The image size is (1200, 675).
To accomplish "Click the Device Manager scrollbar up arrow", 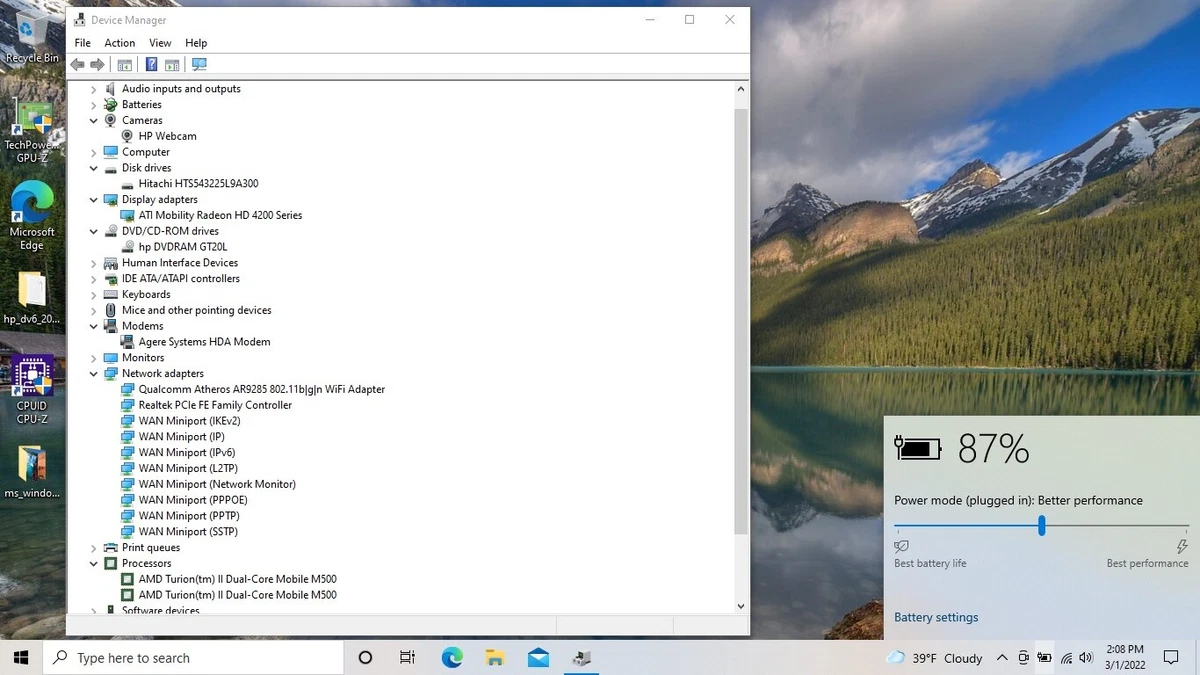I will pos(741,89).
